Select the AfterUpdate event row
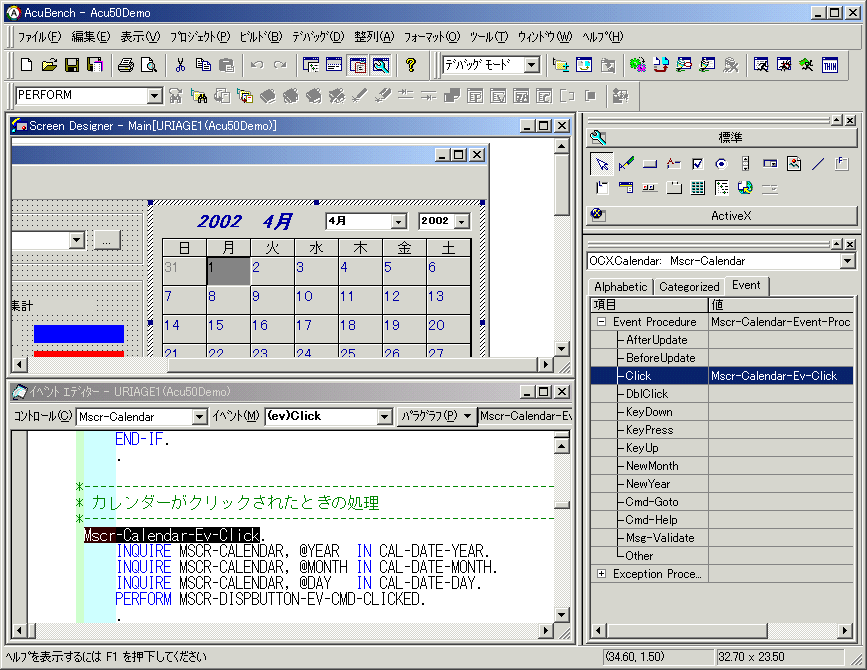 [x=722, y=340]
